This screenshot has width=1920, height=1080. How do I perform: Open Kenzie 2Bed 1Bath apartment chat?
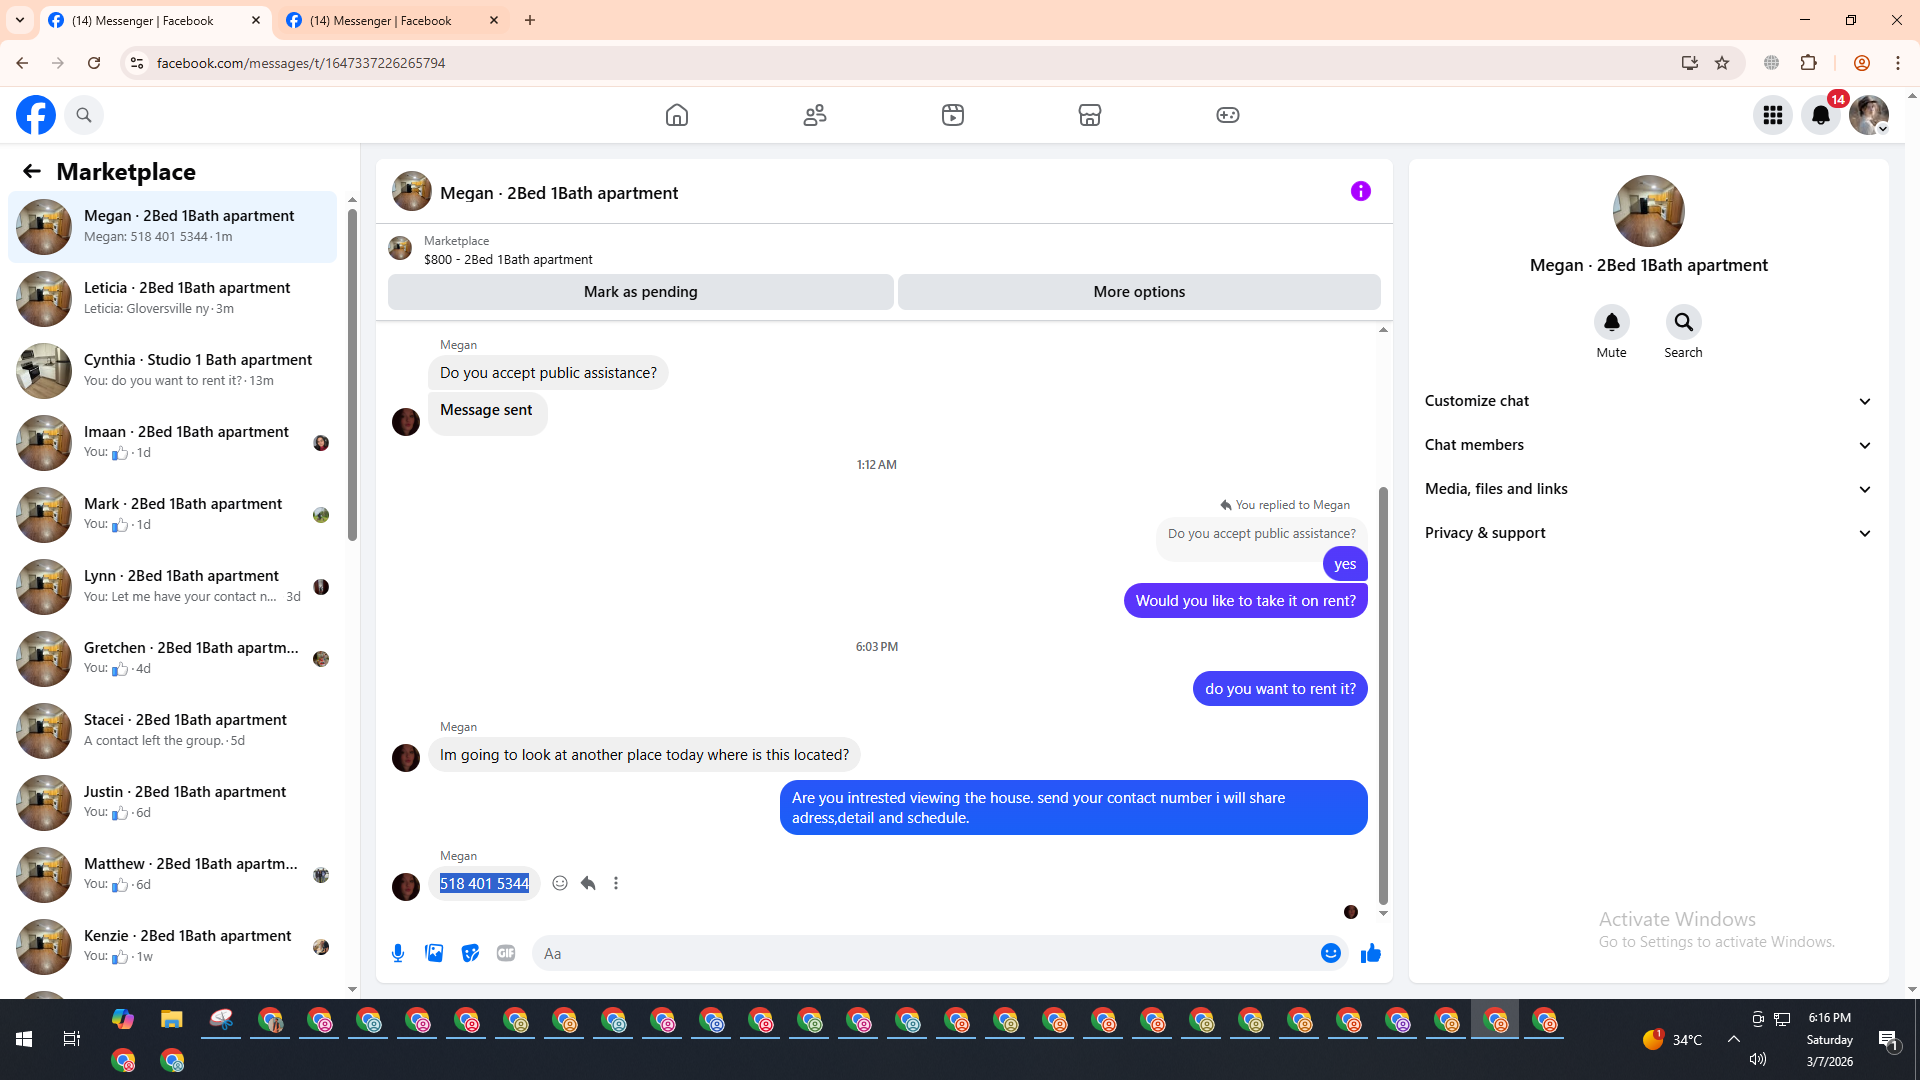173,947
